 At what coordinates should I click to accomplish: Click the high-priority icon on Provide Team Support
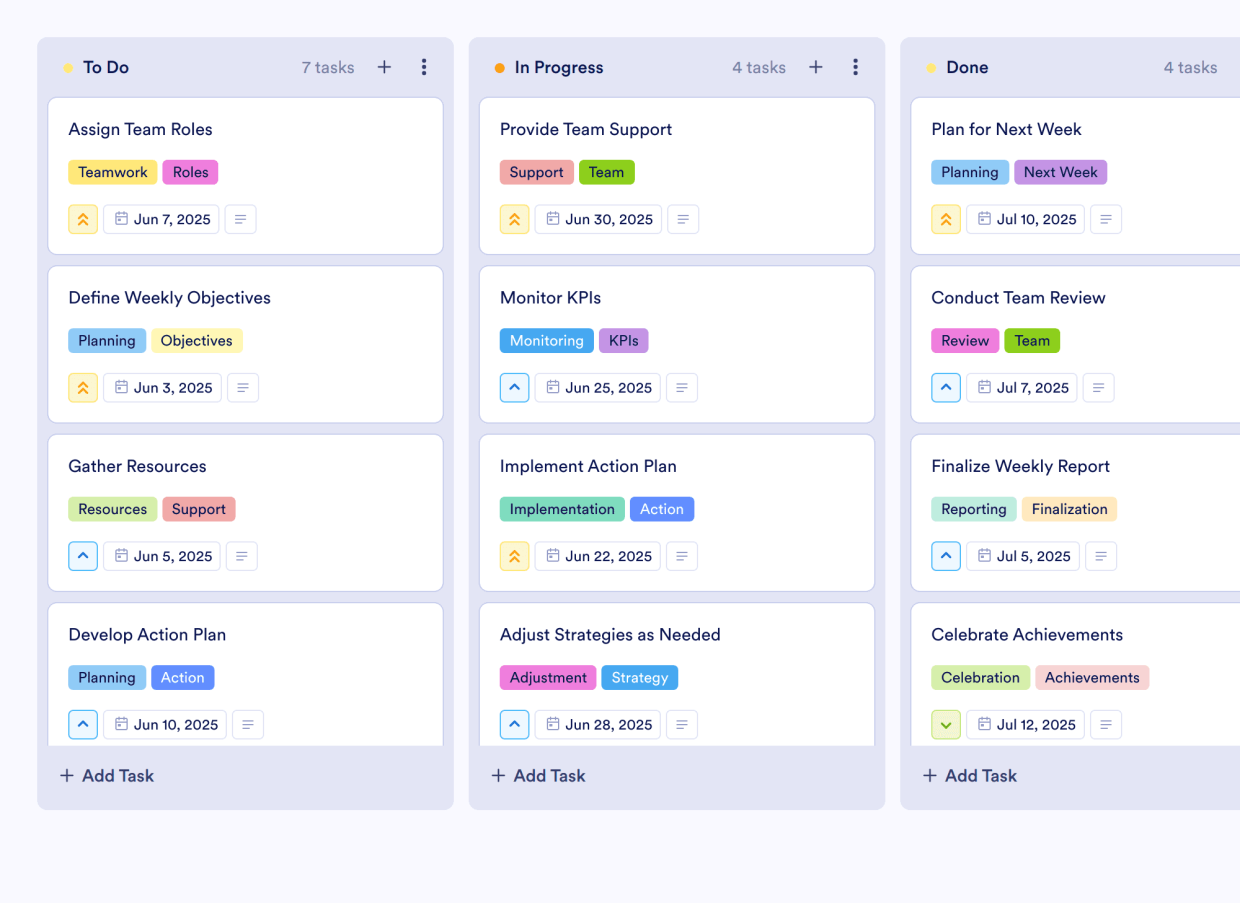[514, 219]
